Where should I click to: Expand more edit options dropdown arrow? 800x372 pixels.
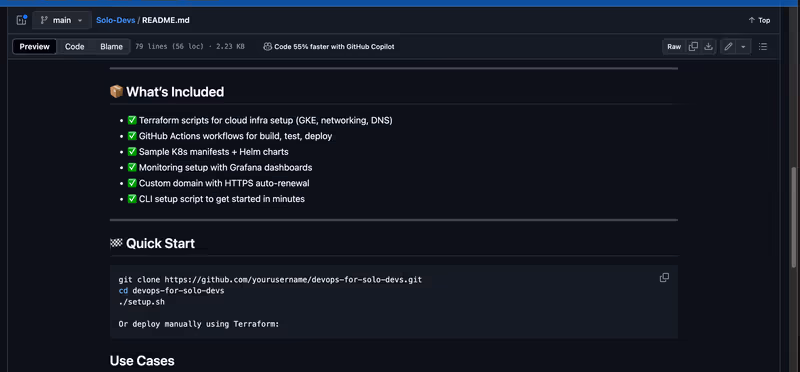[743, 46]
